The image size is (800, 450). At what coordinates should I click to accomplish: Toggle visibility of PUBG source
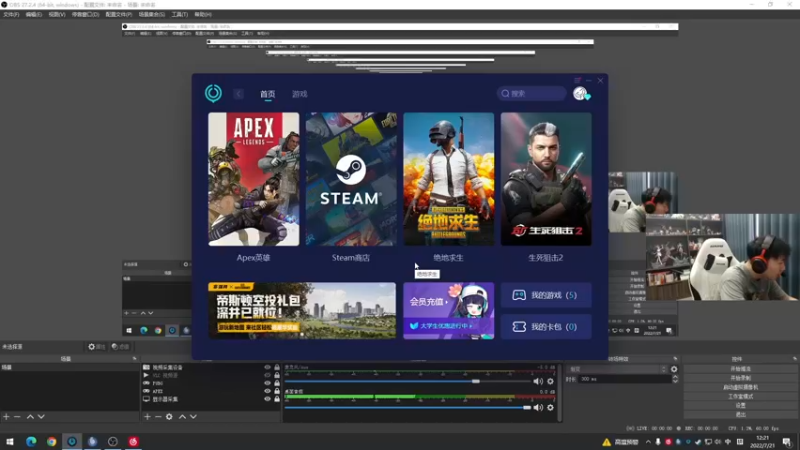click(267, 383)
